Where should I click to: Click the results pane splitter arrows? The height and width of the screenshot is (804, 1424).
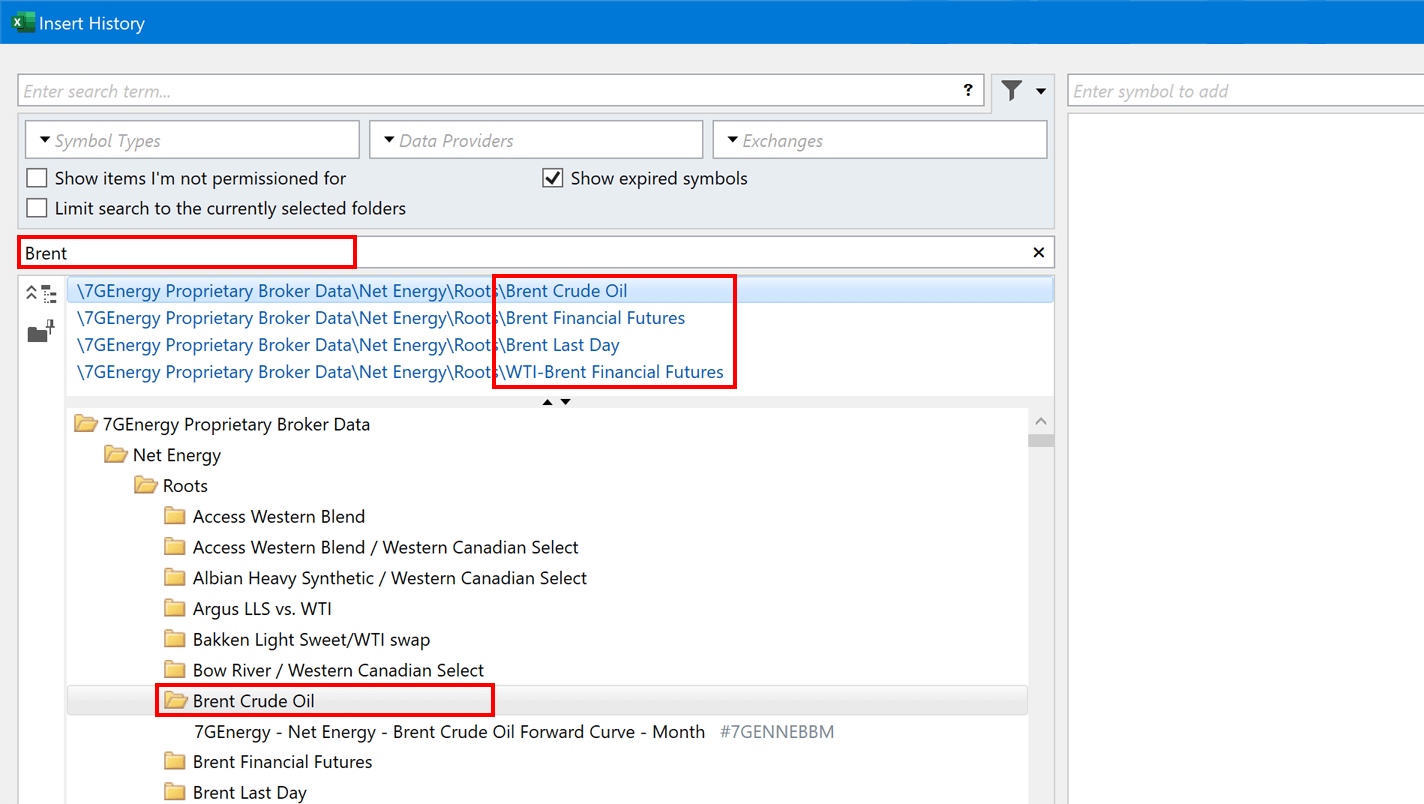556,402
